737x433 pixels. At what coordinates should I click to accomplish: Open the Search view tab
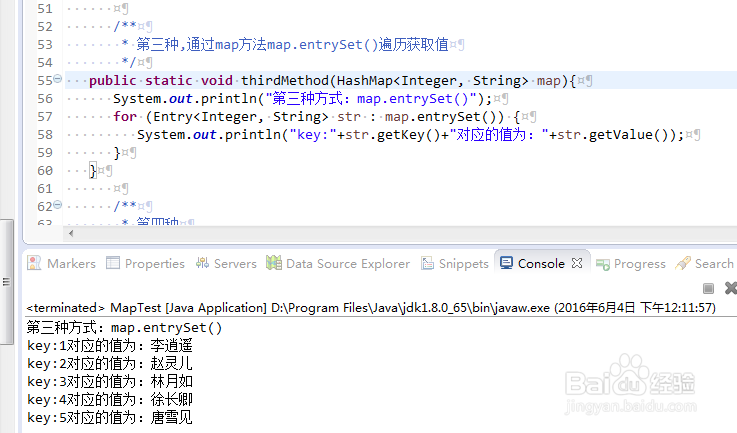pyautogui.click(x=705, y=264)
